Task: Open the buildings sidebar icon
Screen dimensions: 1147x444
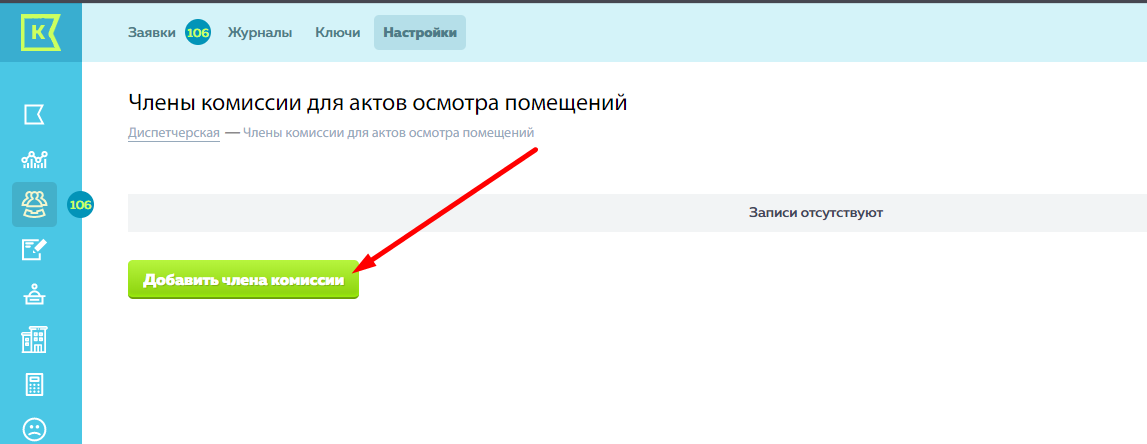Action: point(34,339)
